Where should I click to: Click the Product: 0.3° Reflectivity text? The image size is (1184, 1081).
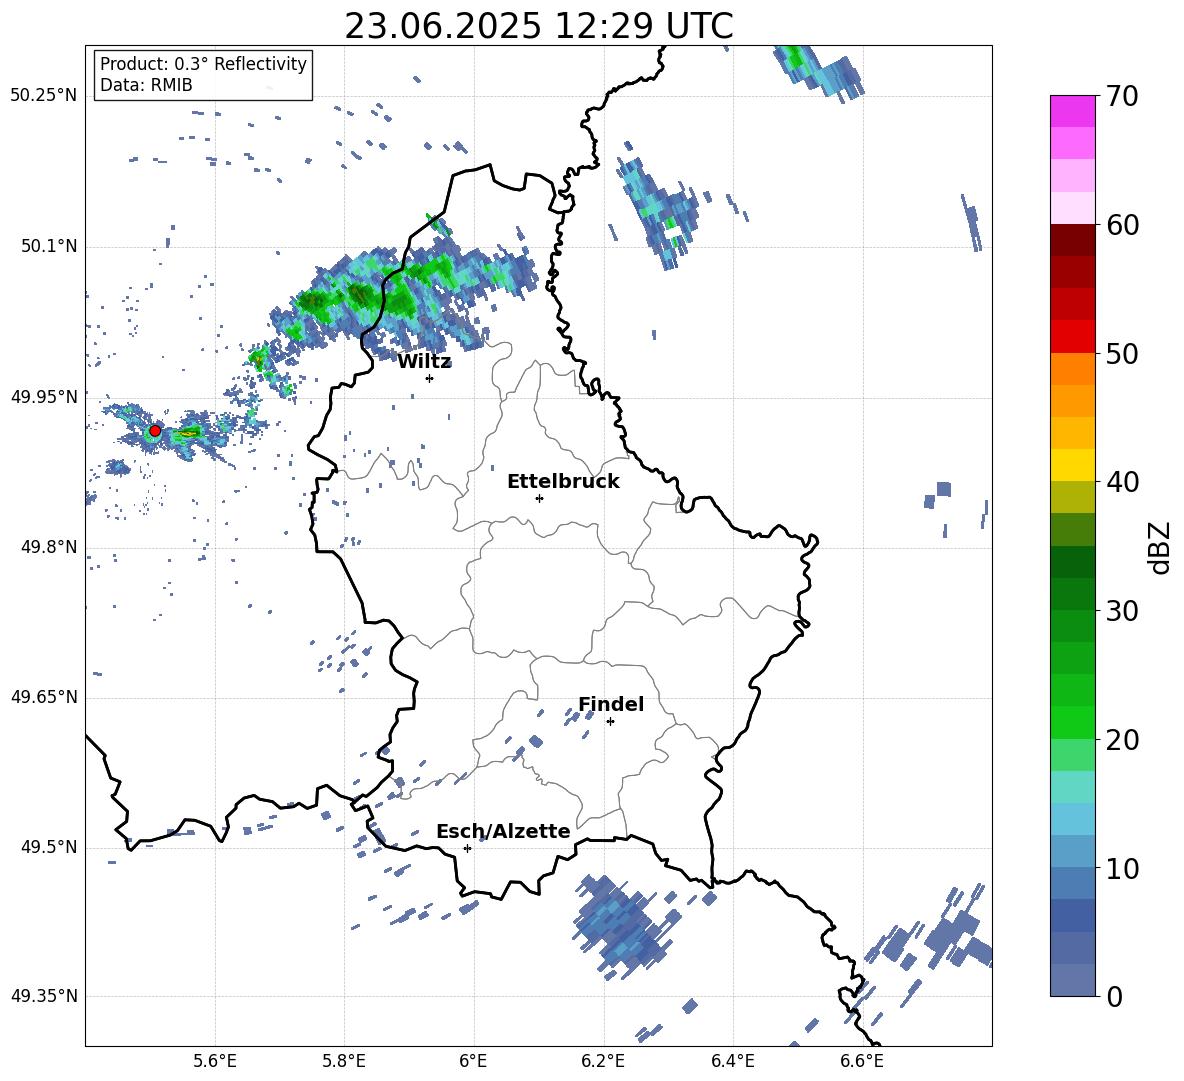tap(203, 64)
